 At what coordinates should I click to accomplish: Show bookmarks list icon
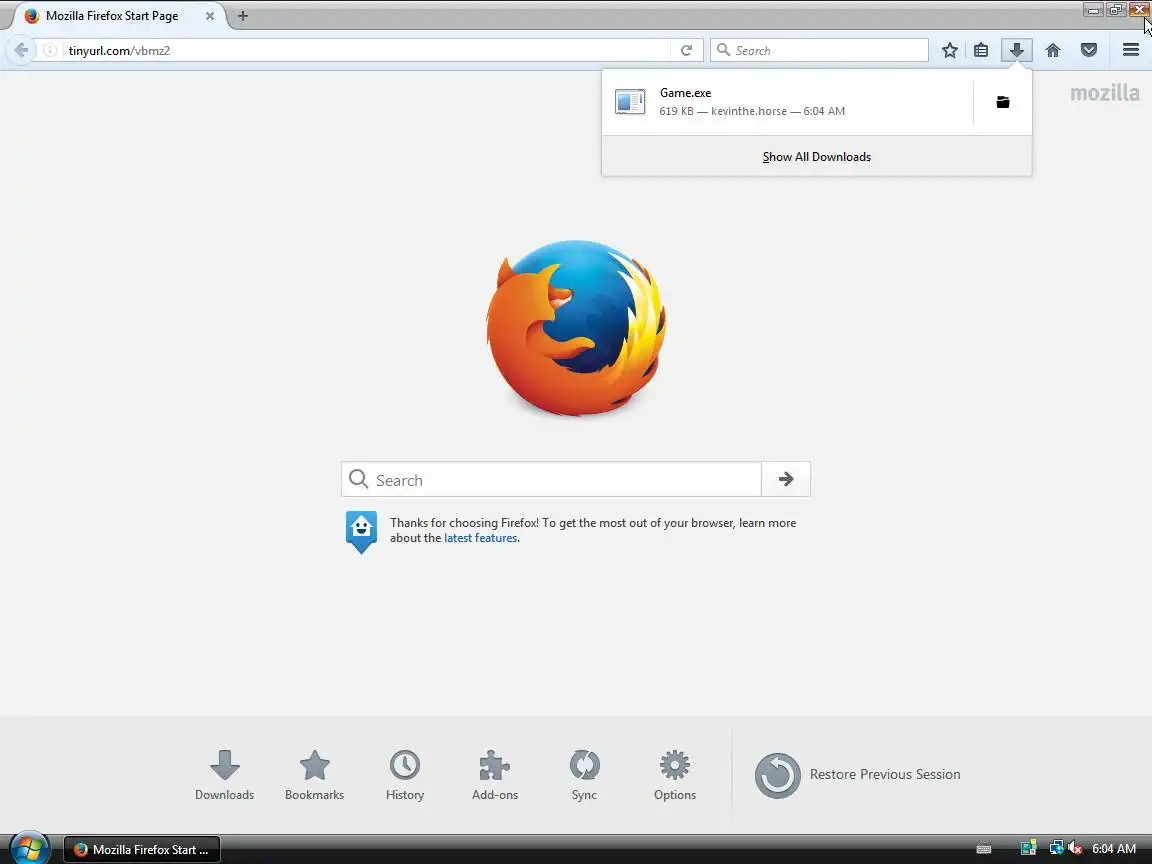(981, 50)
